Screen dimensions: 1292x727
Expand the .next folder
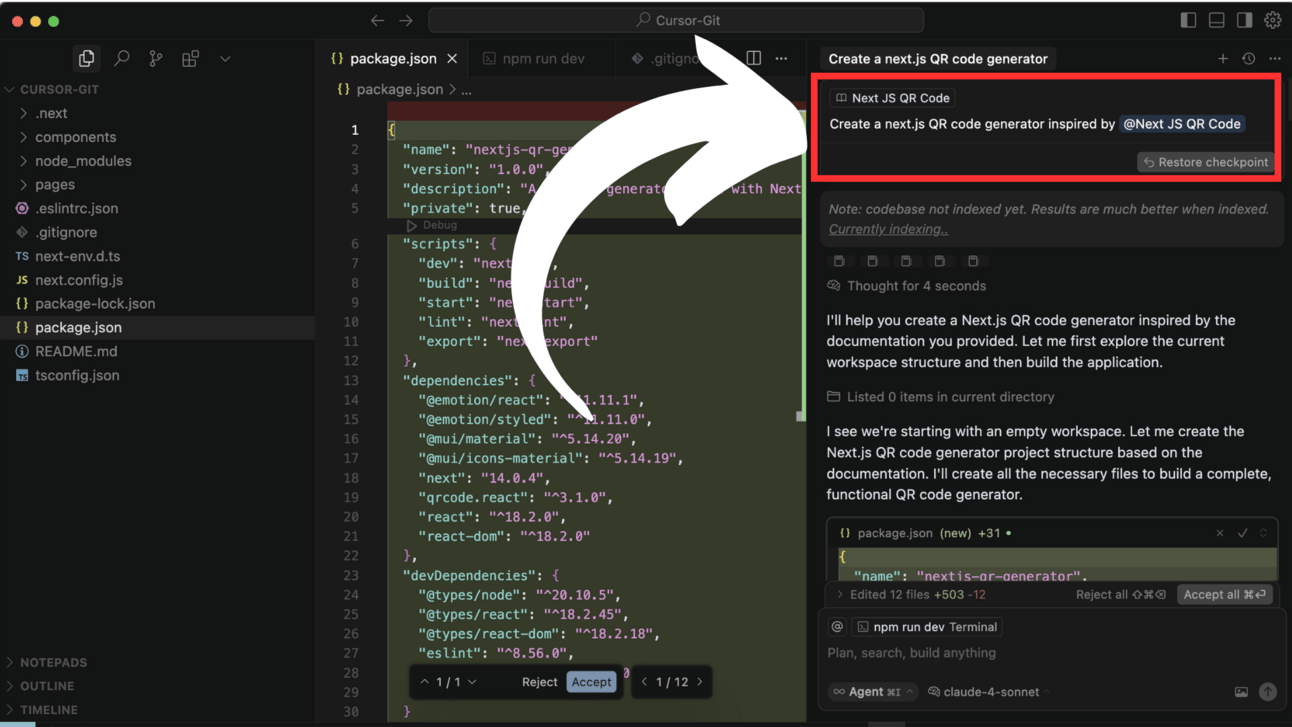[x=23, y=113]
